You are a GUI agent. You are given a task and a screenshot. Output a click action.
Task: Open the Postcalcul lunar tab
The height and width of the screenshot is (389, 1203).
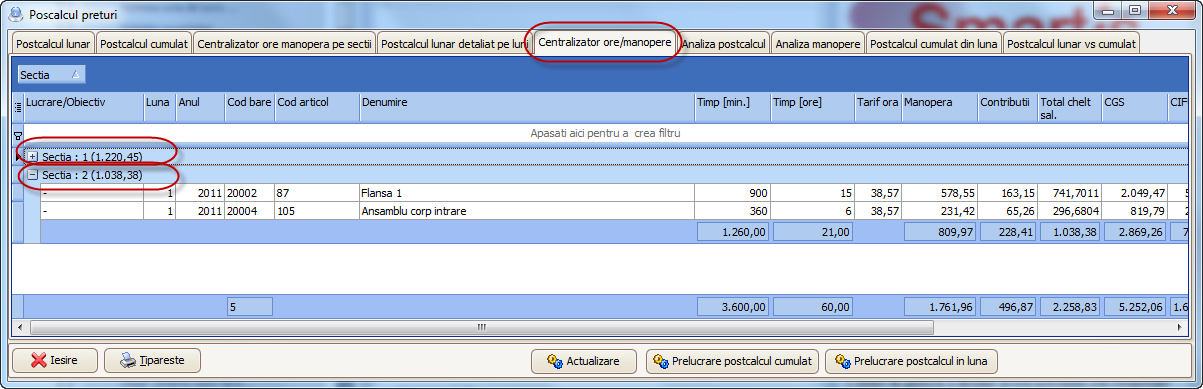pos(54,44)
